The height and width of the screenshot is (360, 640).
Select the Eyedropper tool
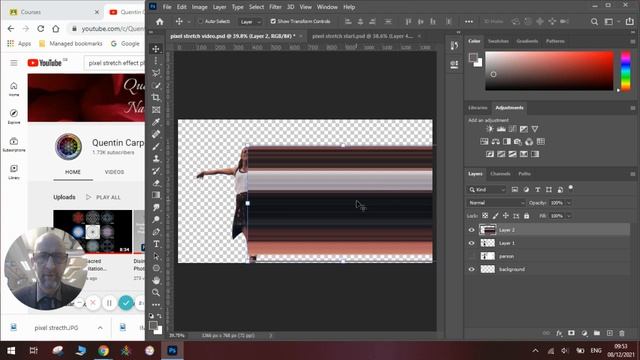[x=156, y=122]
